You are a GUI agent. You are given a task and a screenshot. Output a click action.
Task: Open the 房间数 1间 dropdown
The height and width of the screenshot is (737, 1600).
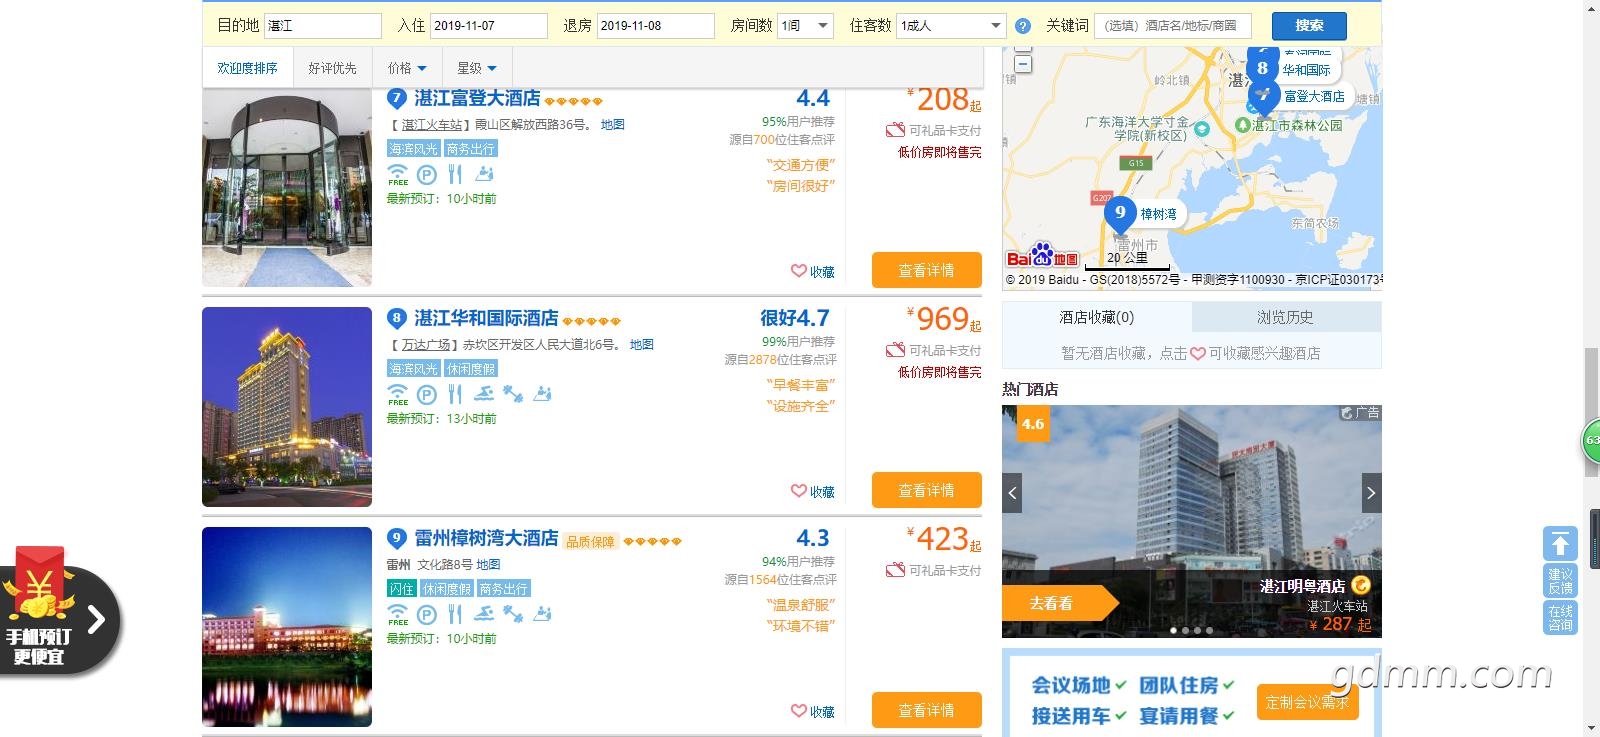(805, 26)
